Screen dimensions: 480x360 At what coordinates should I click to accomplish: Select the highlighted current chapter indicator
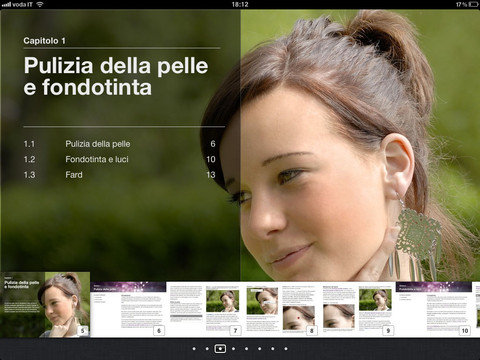tap(220, 349)
